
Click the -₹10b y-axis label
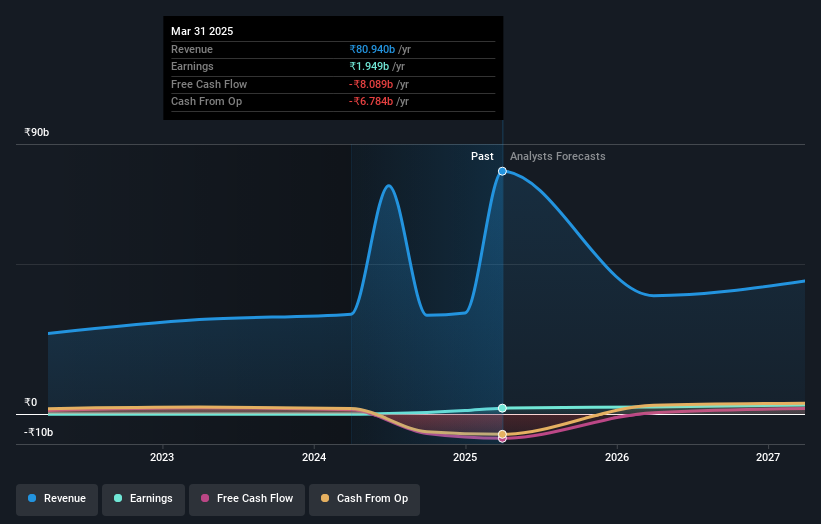pos(38,432)
